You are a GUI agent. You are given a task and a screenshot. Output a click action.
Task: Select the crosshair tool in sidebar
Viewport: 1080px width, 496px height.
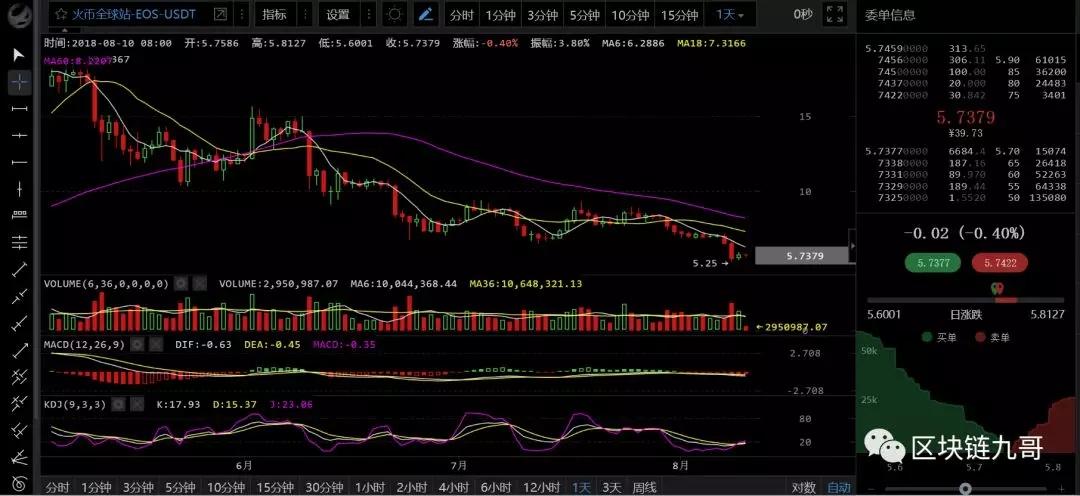coord(19,83)
